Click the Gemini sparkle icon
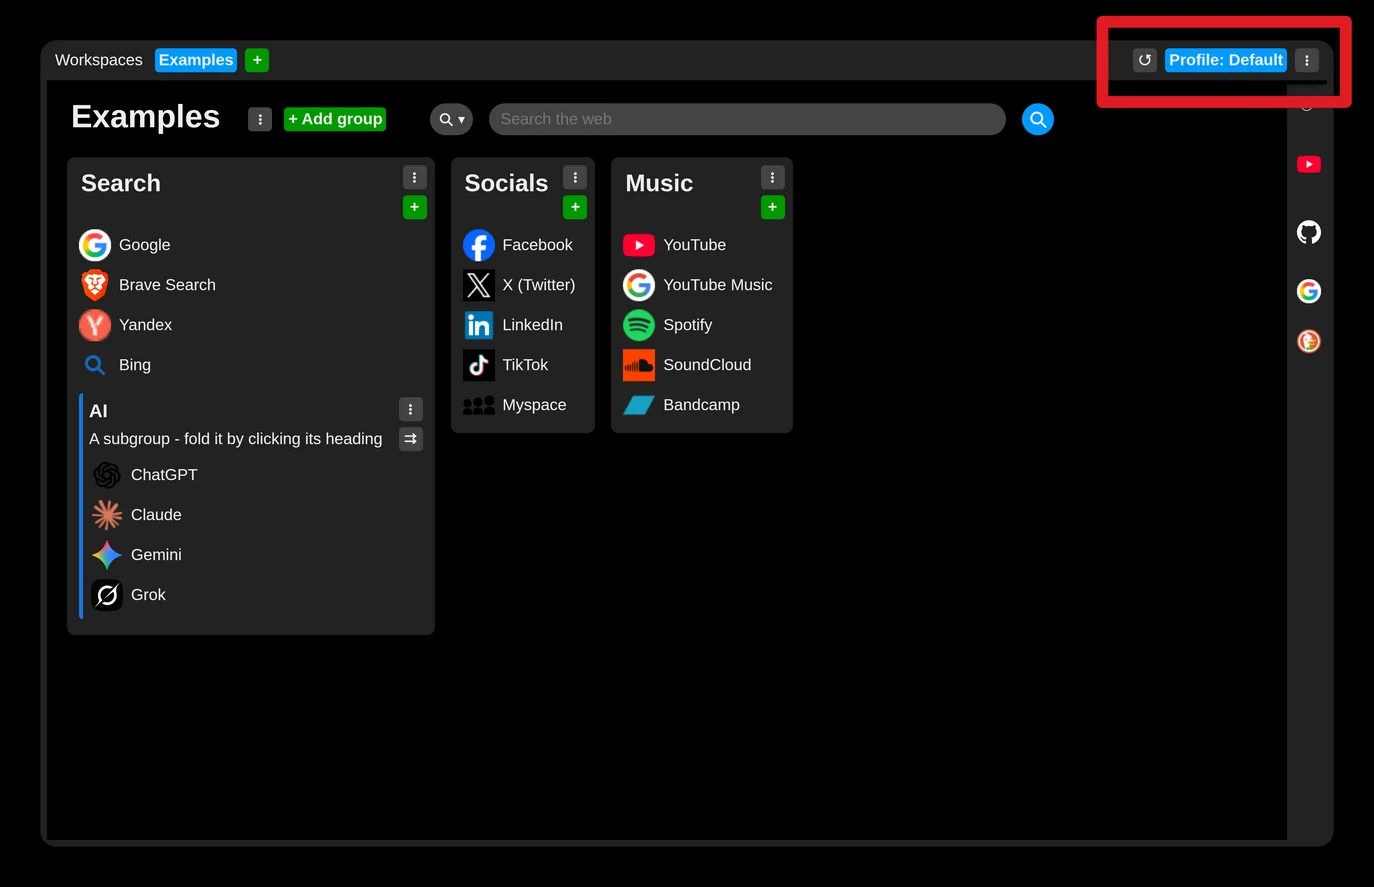The image size is (1374, 887). (x=107, y=555)
